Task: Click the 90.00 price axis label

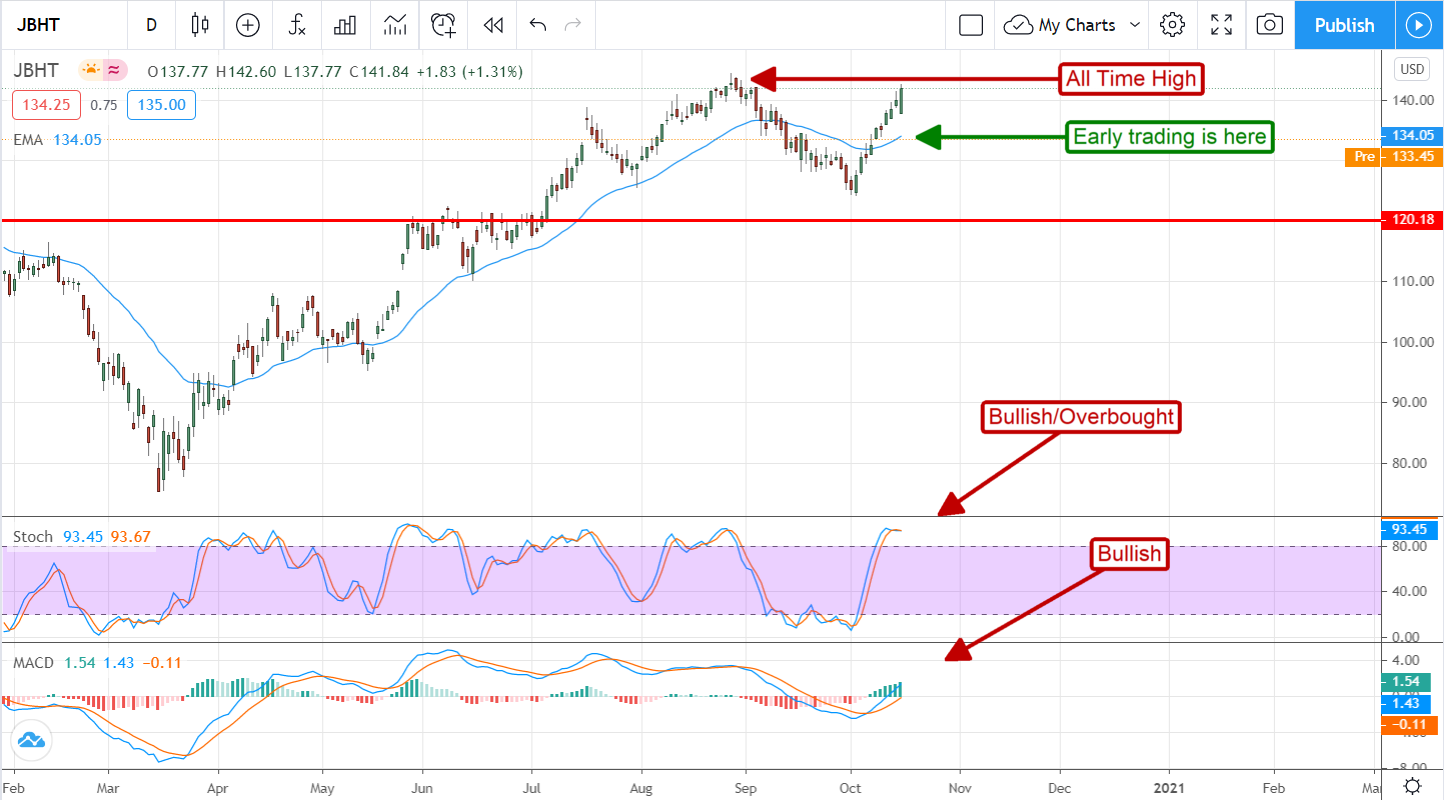Action: coord(1412,402)
